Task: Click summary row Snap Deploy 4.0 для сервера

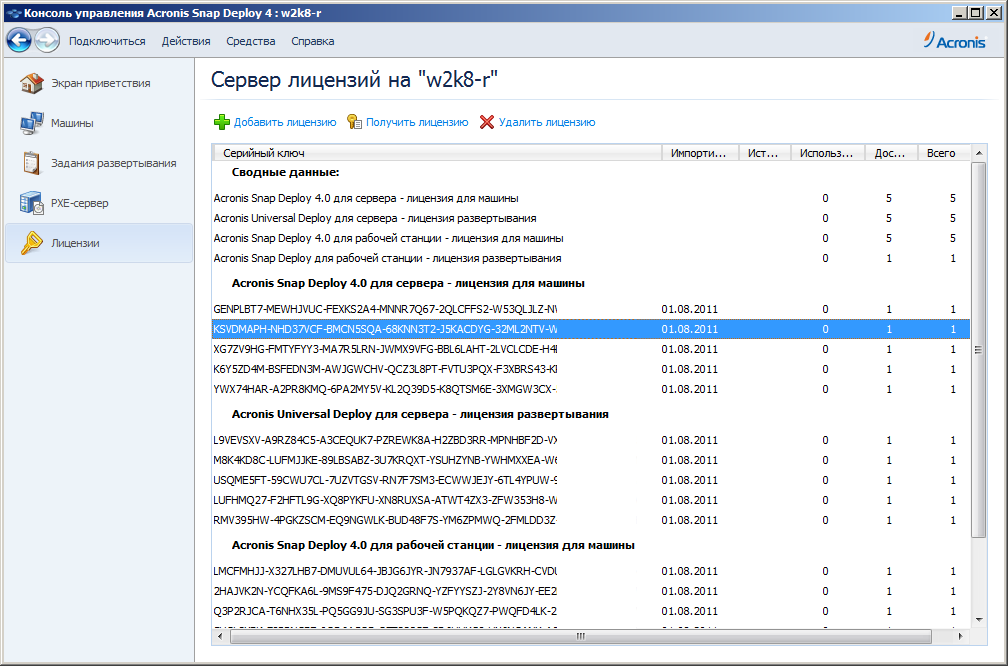Action: pyautogui.click(x=591, y=199)
